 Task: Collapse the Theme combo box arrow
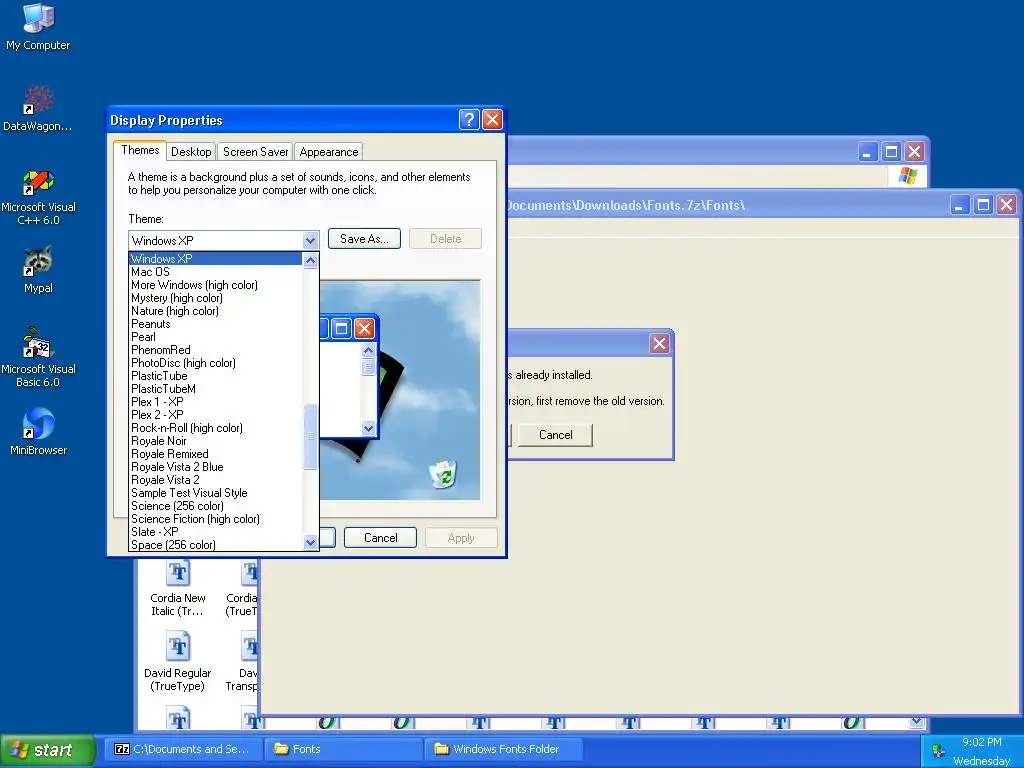(310, 240)
